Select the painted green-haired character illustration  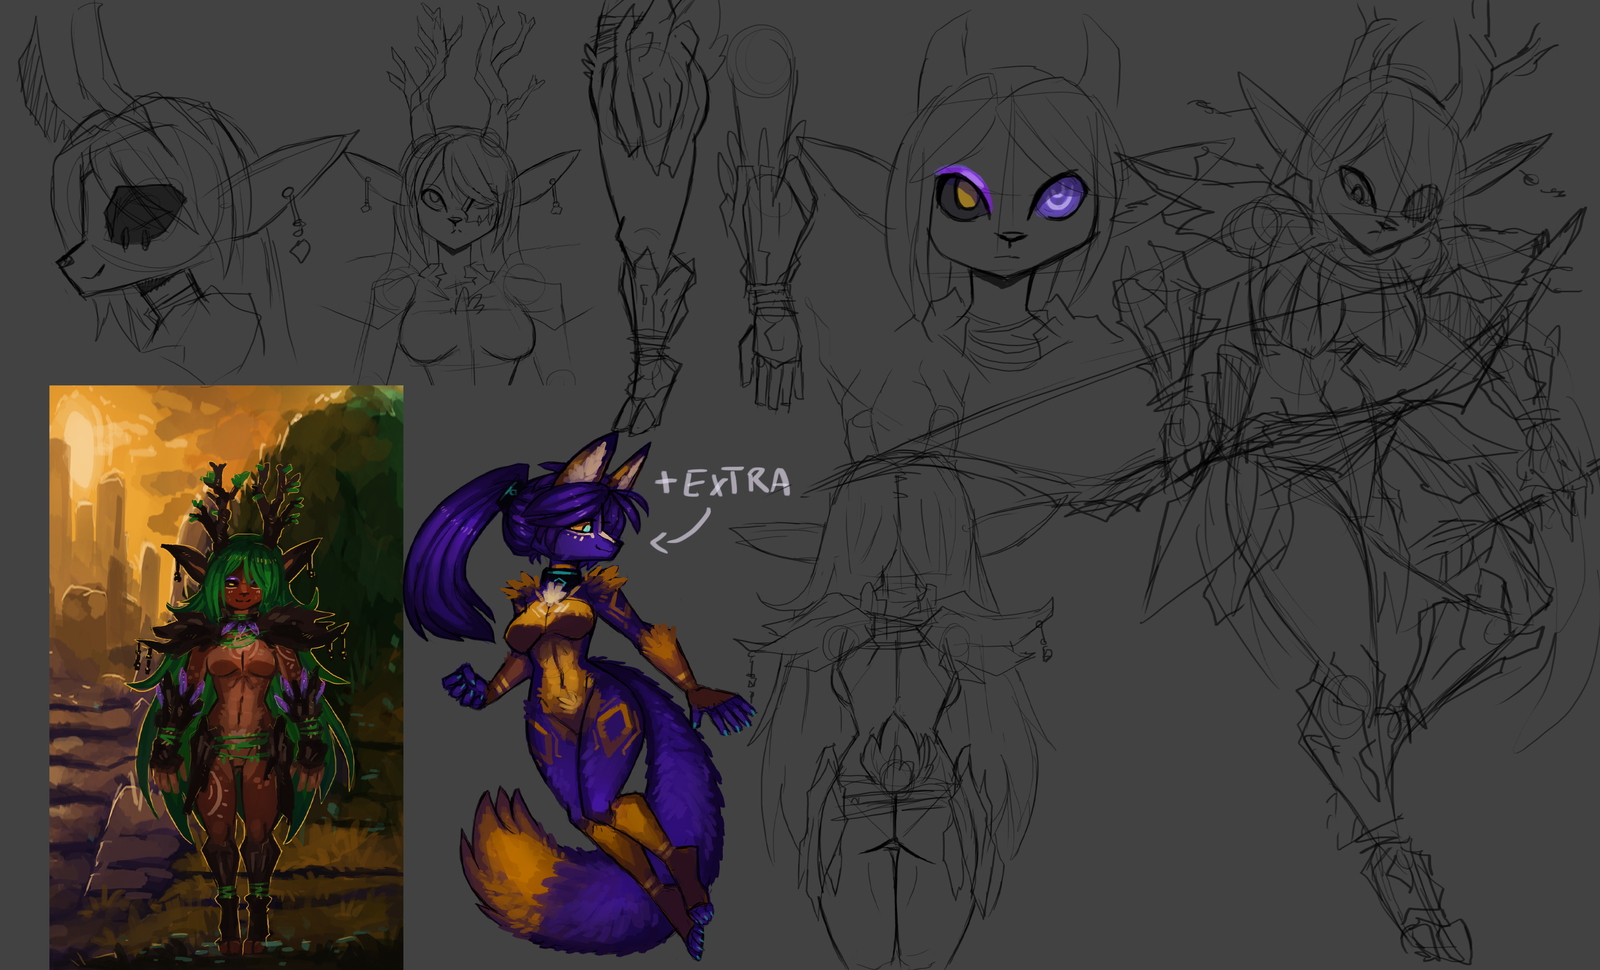pos(226,676)
